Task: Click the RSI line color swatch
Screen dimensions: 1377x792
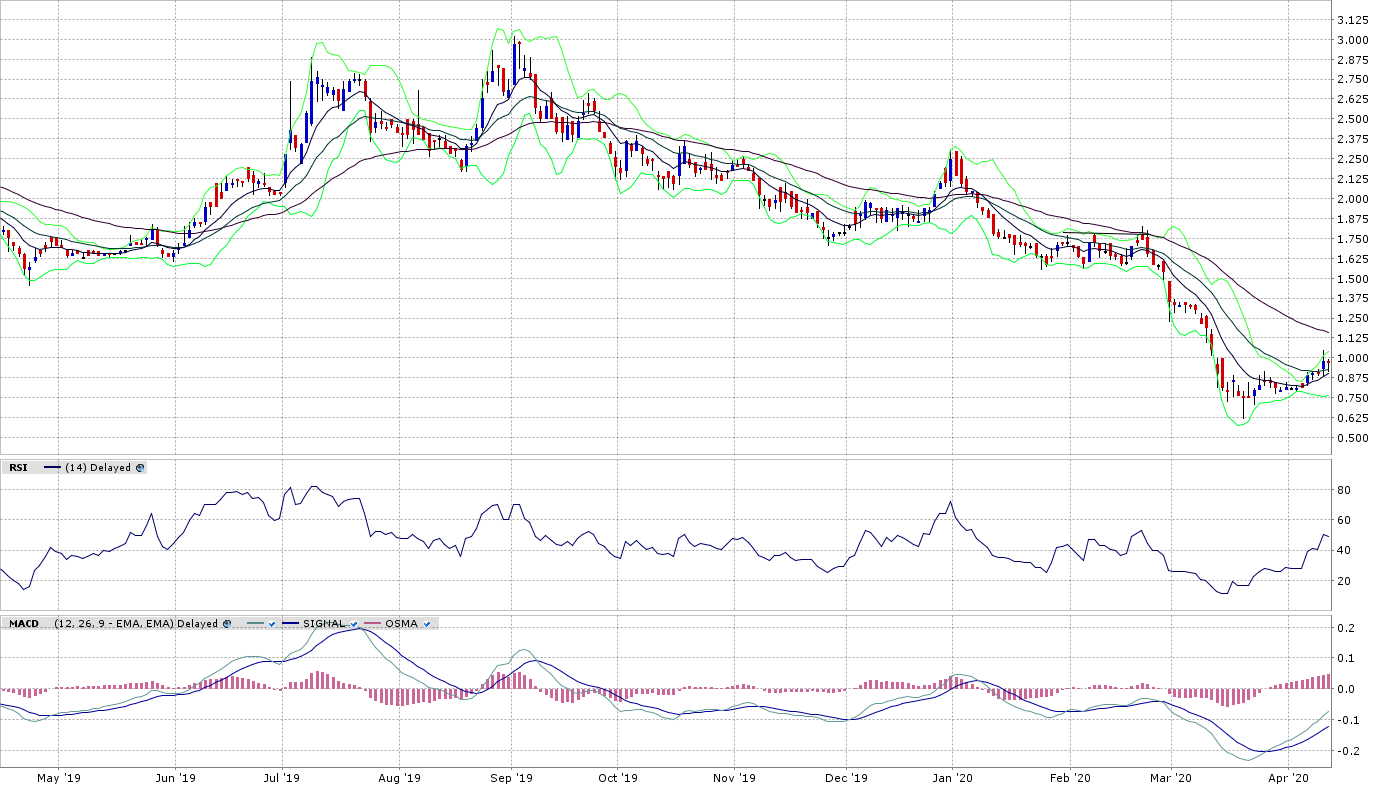Action: 52,467
